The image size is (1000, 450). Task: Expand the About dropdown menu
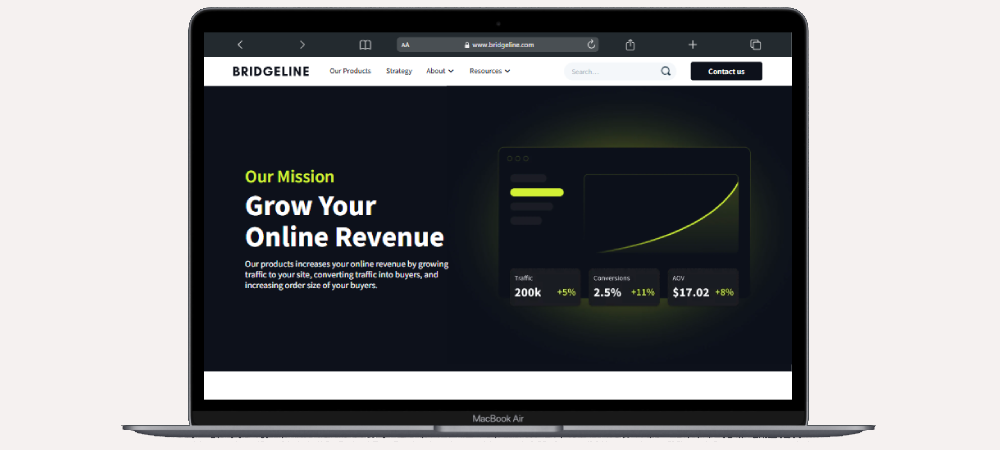pyautogui.click(x=440, y=71)
